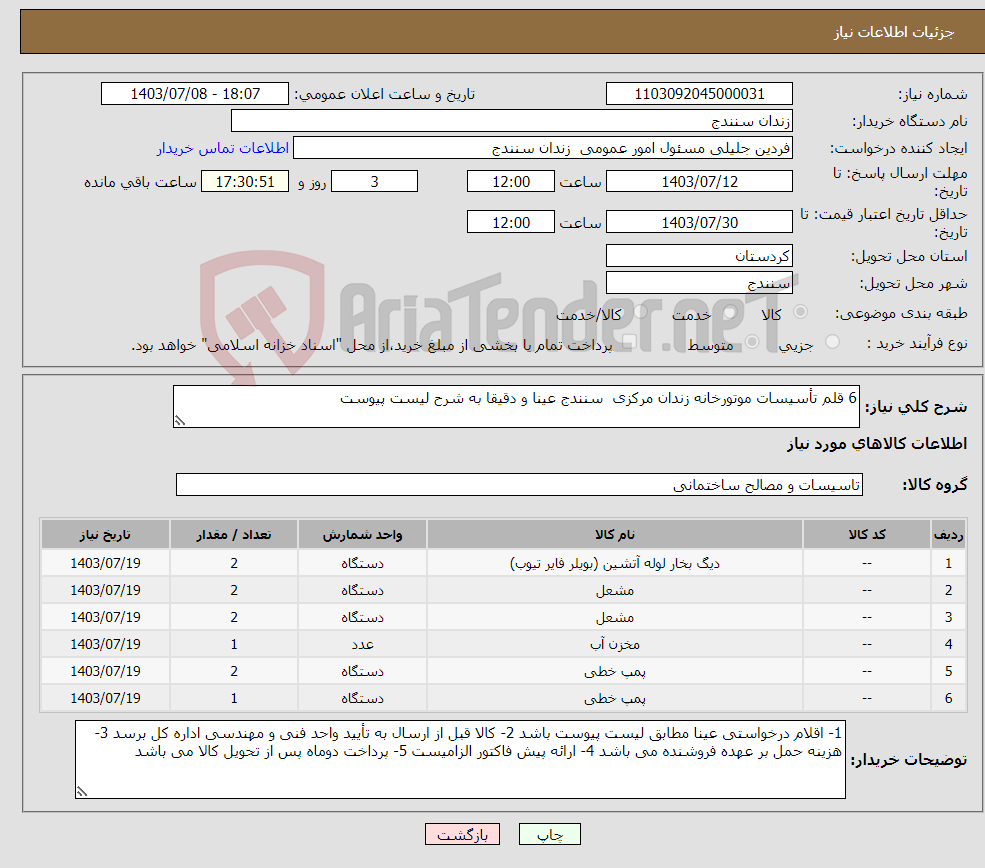Click the buyer notes textarea resize grip
Image resolution: width=985 pixels, height=868 pixels.
82,792
